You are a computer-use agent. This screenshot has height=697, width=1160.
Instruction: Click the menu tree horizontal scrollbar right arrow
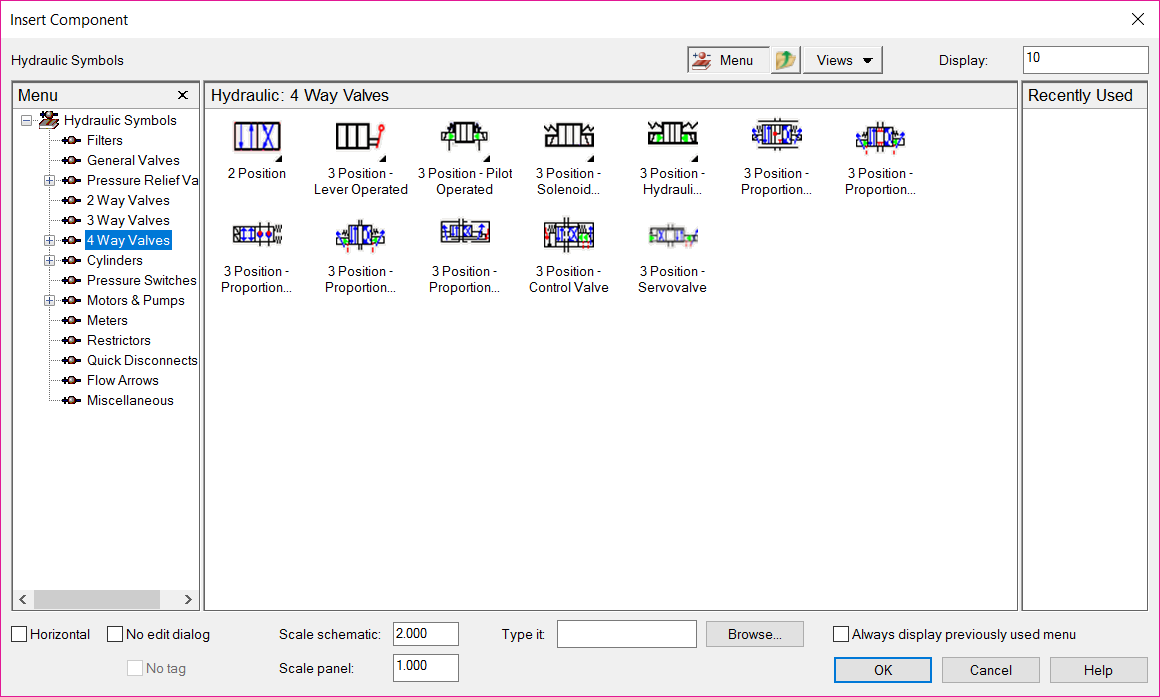coord(188,599)
